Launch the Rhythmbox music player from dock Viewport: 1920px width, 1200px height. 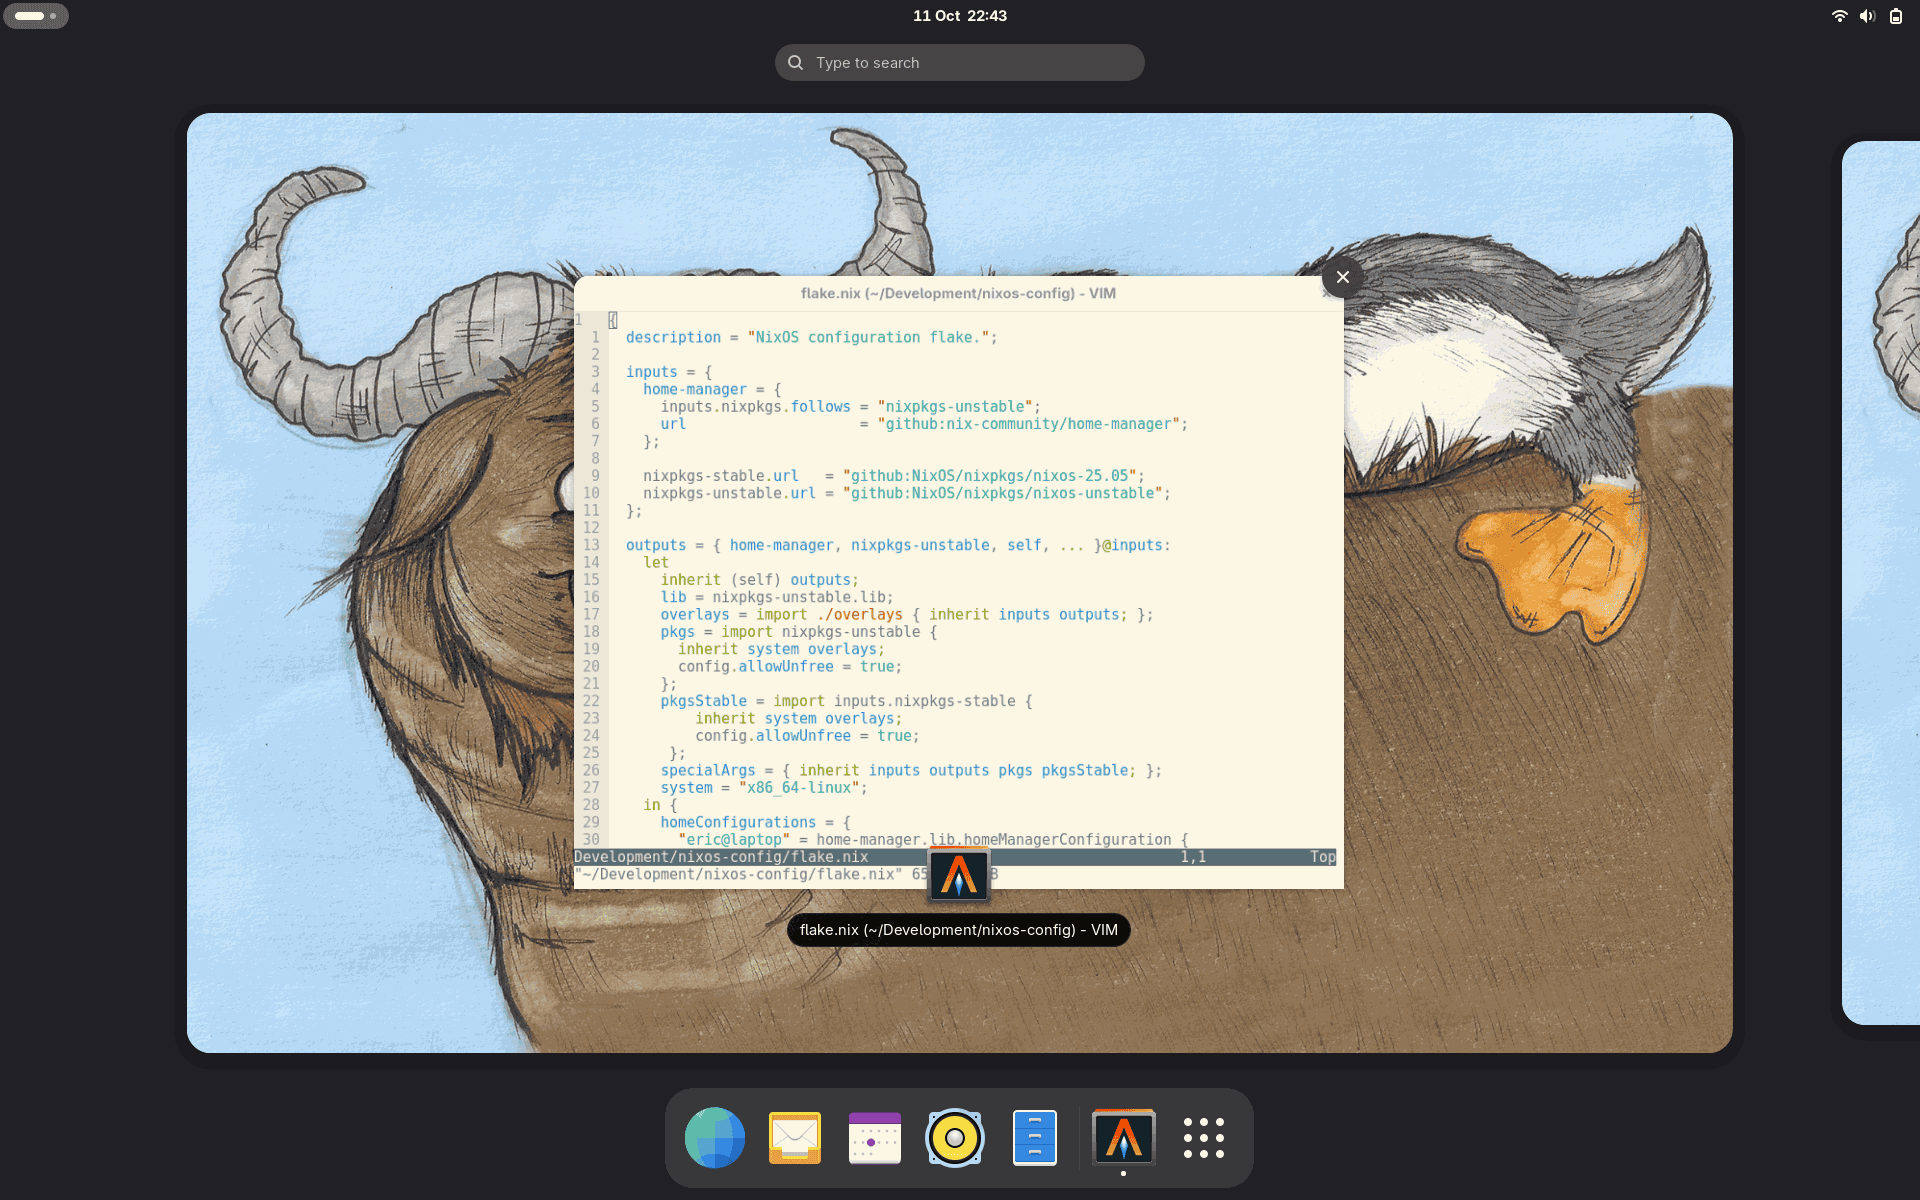pyautogui.click(x=954, y=1137)
